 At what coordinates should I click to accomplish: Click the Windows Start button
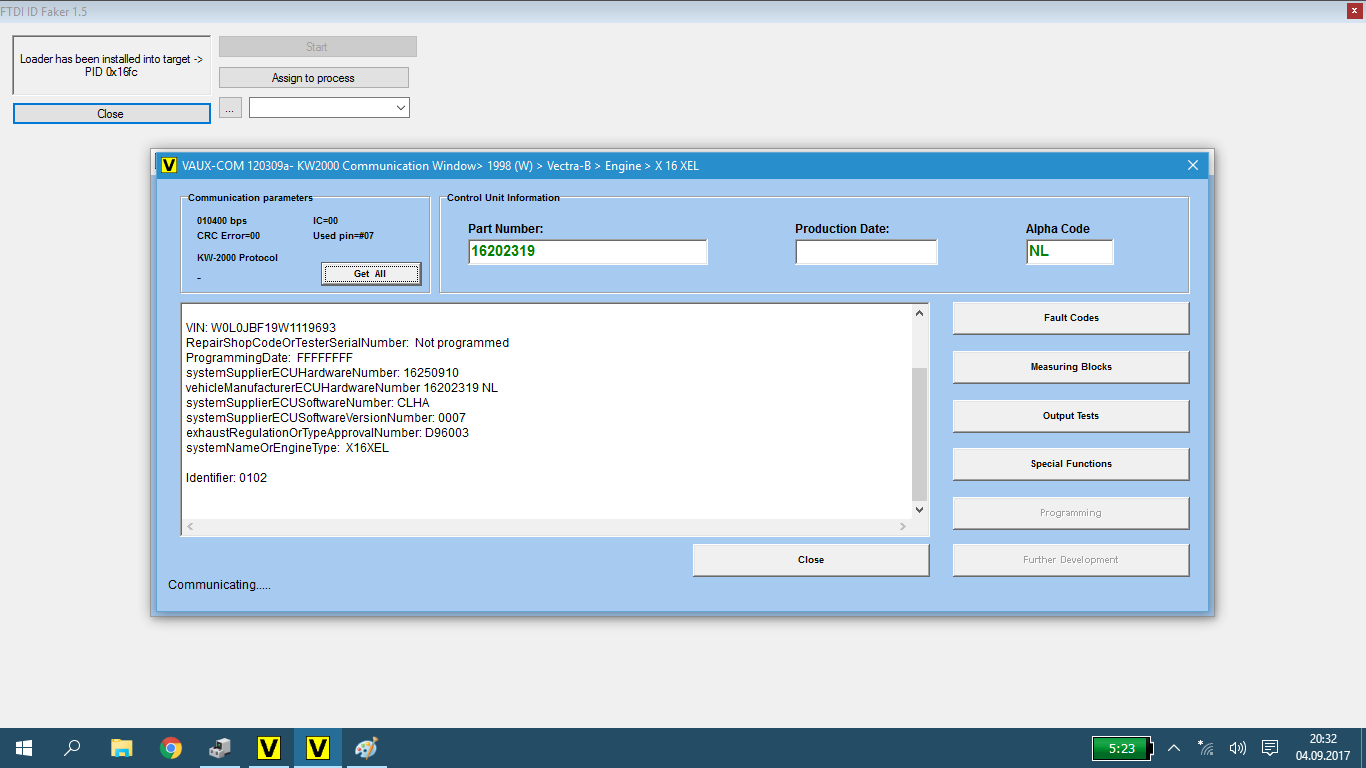pyautogui.click(x=23, y=748)
